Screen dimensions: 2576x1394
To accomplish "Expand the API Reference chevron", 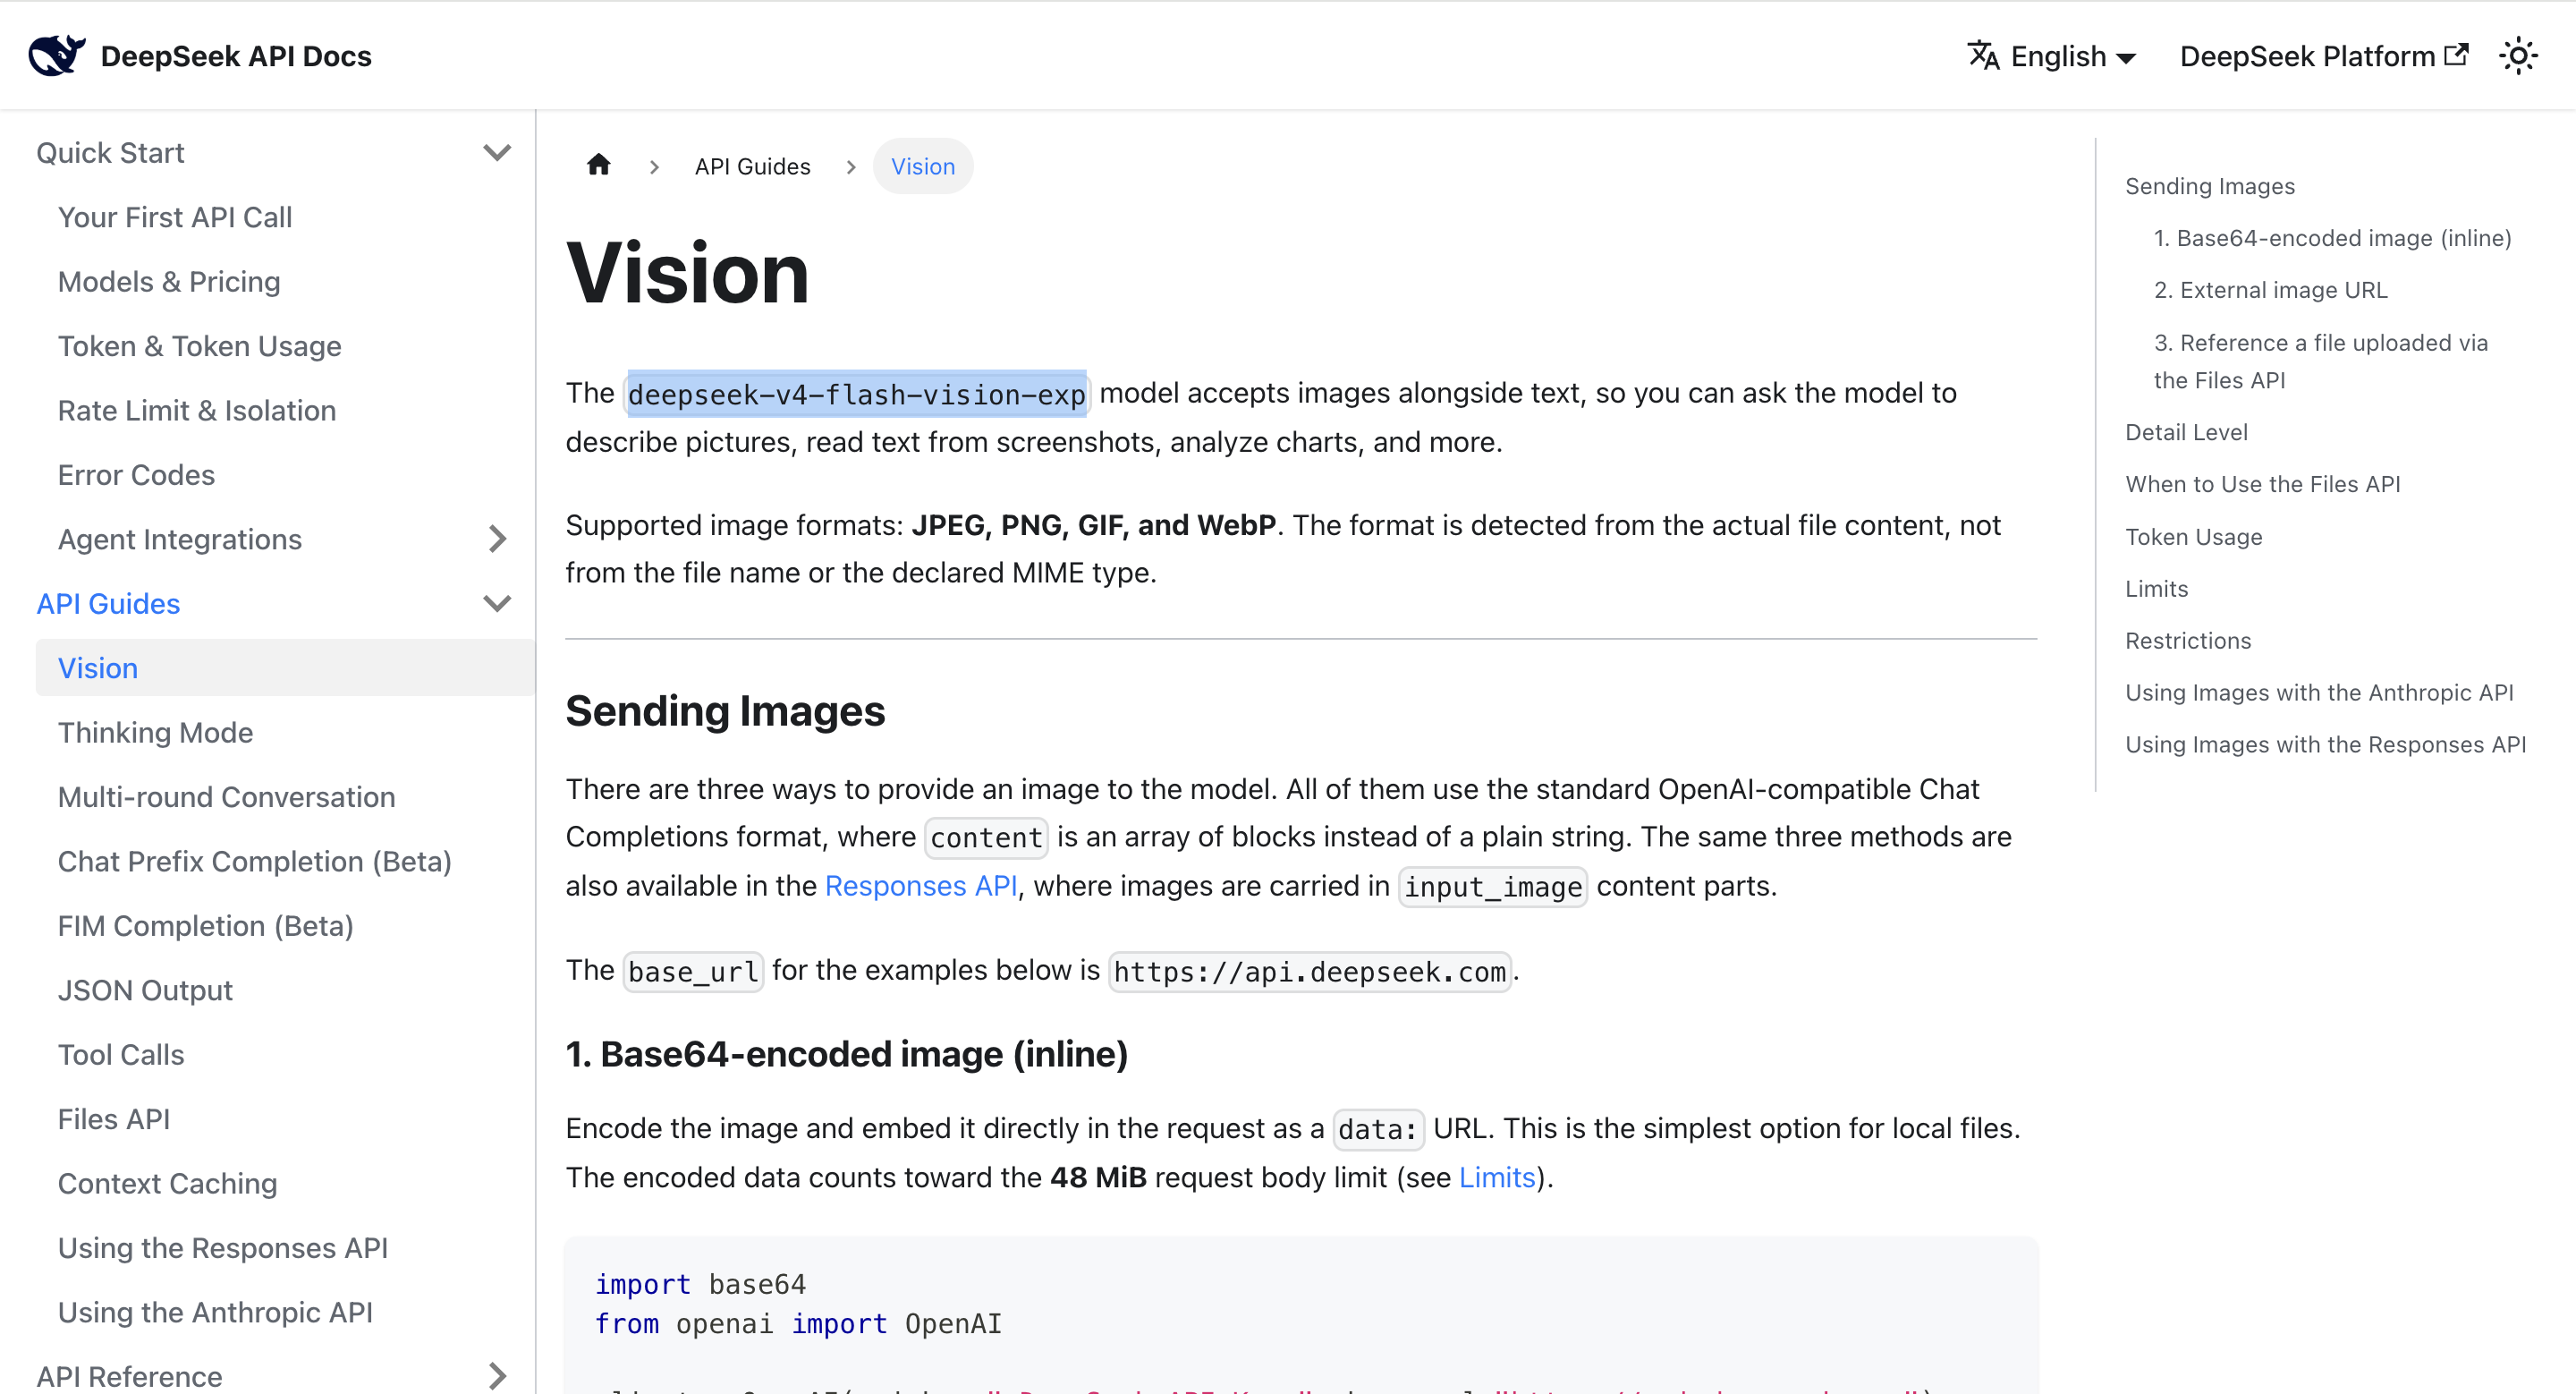I will [497, 1376].
